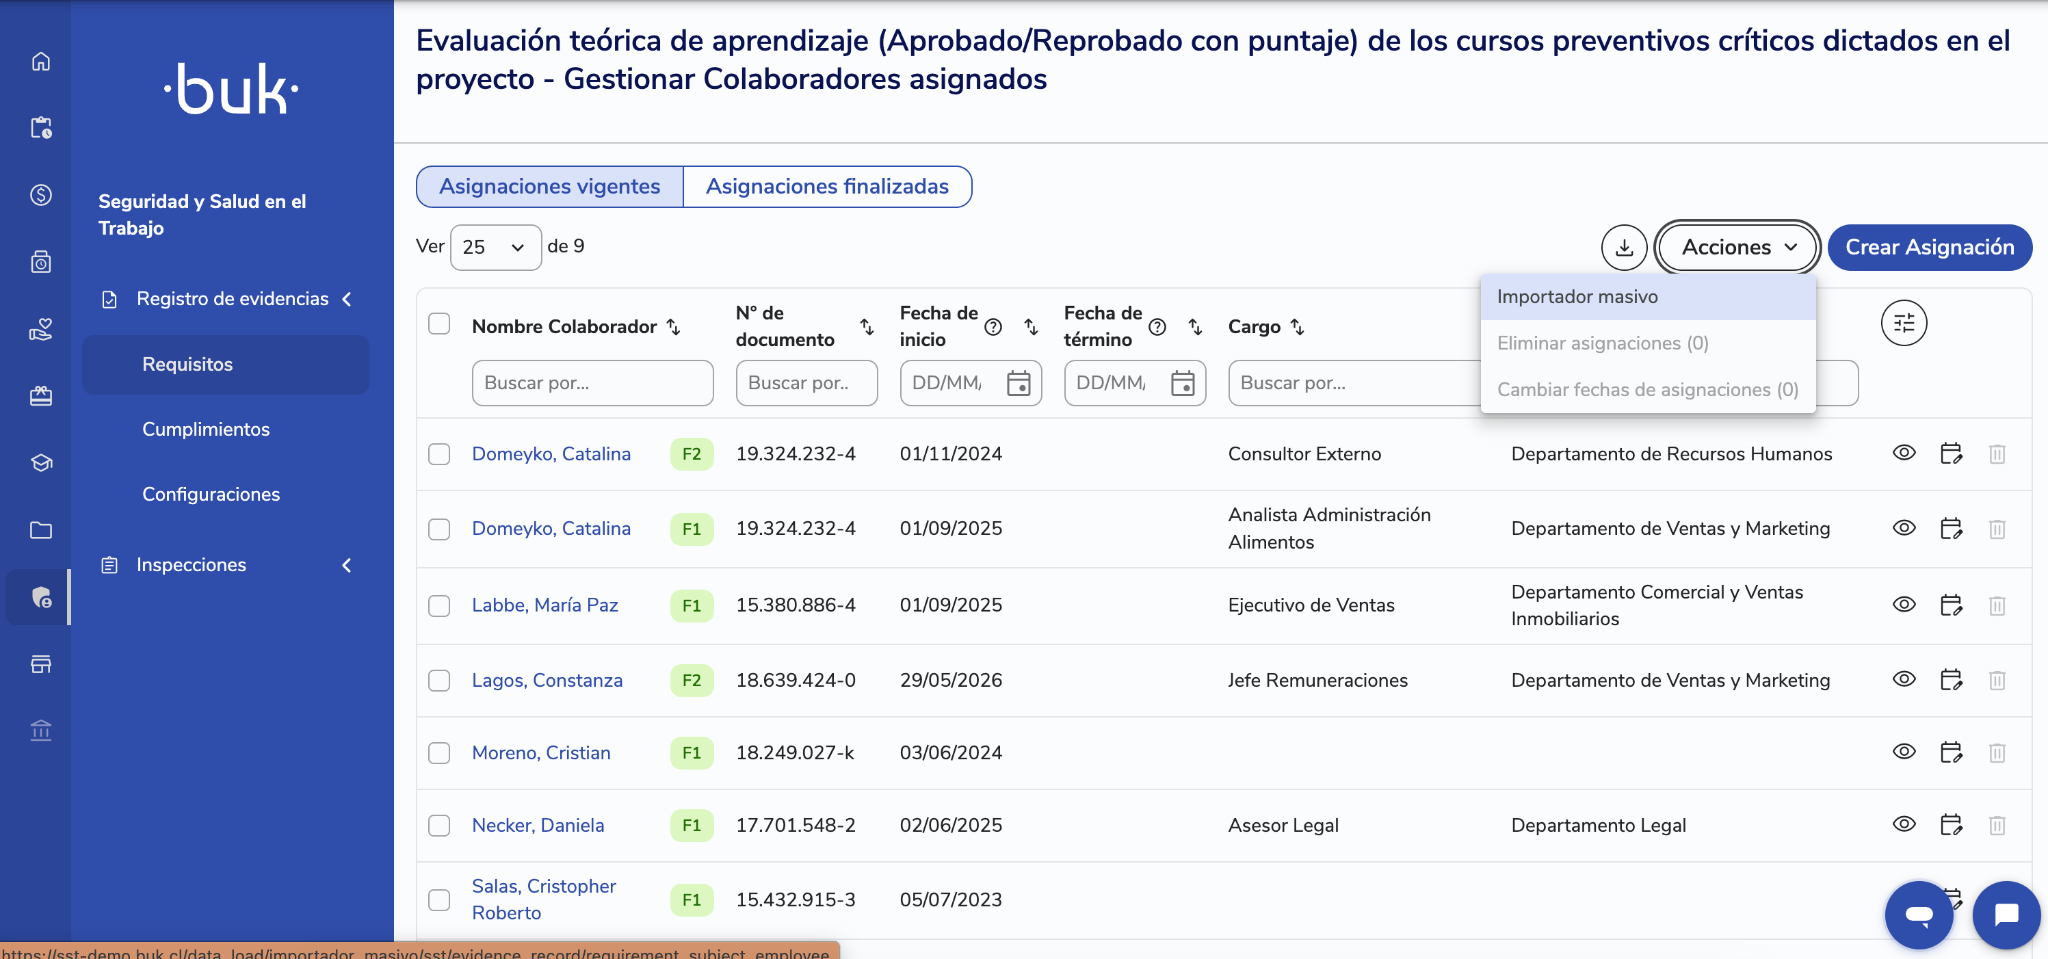
Task: Select all rows with header checkbox
Action: click(439, 324)
